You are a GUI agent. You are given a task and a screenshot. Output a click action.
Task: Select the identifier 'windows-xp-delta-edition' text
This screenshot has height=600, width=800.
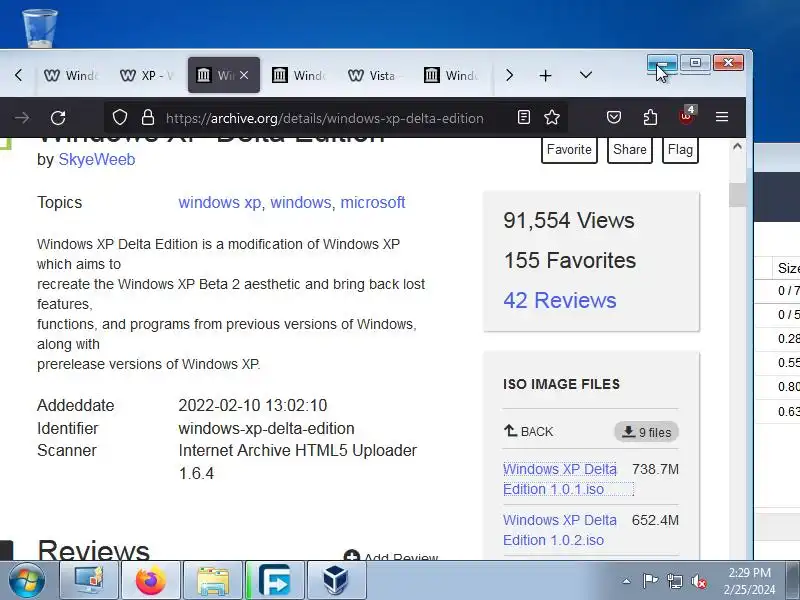click(266, 429)
